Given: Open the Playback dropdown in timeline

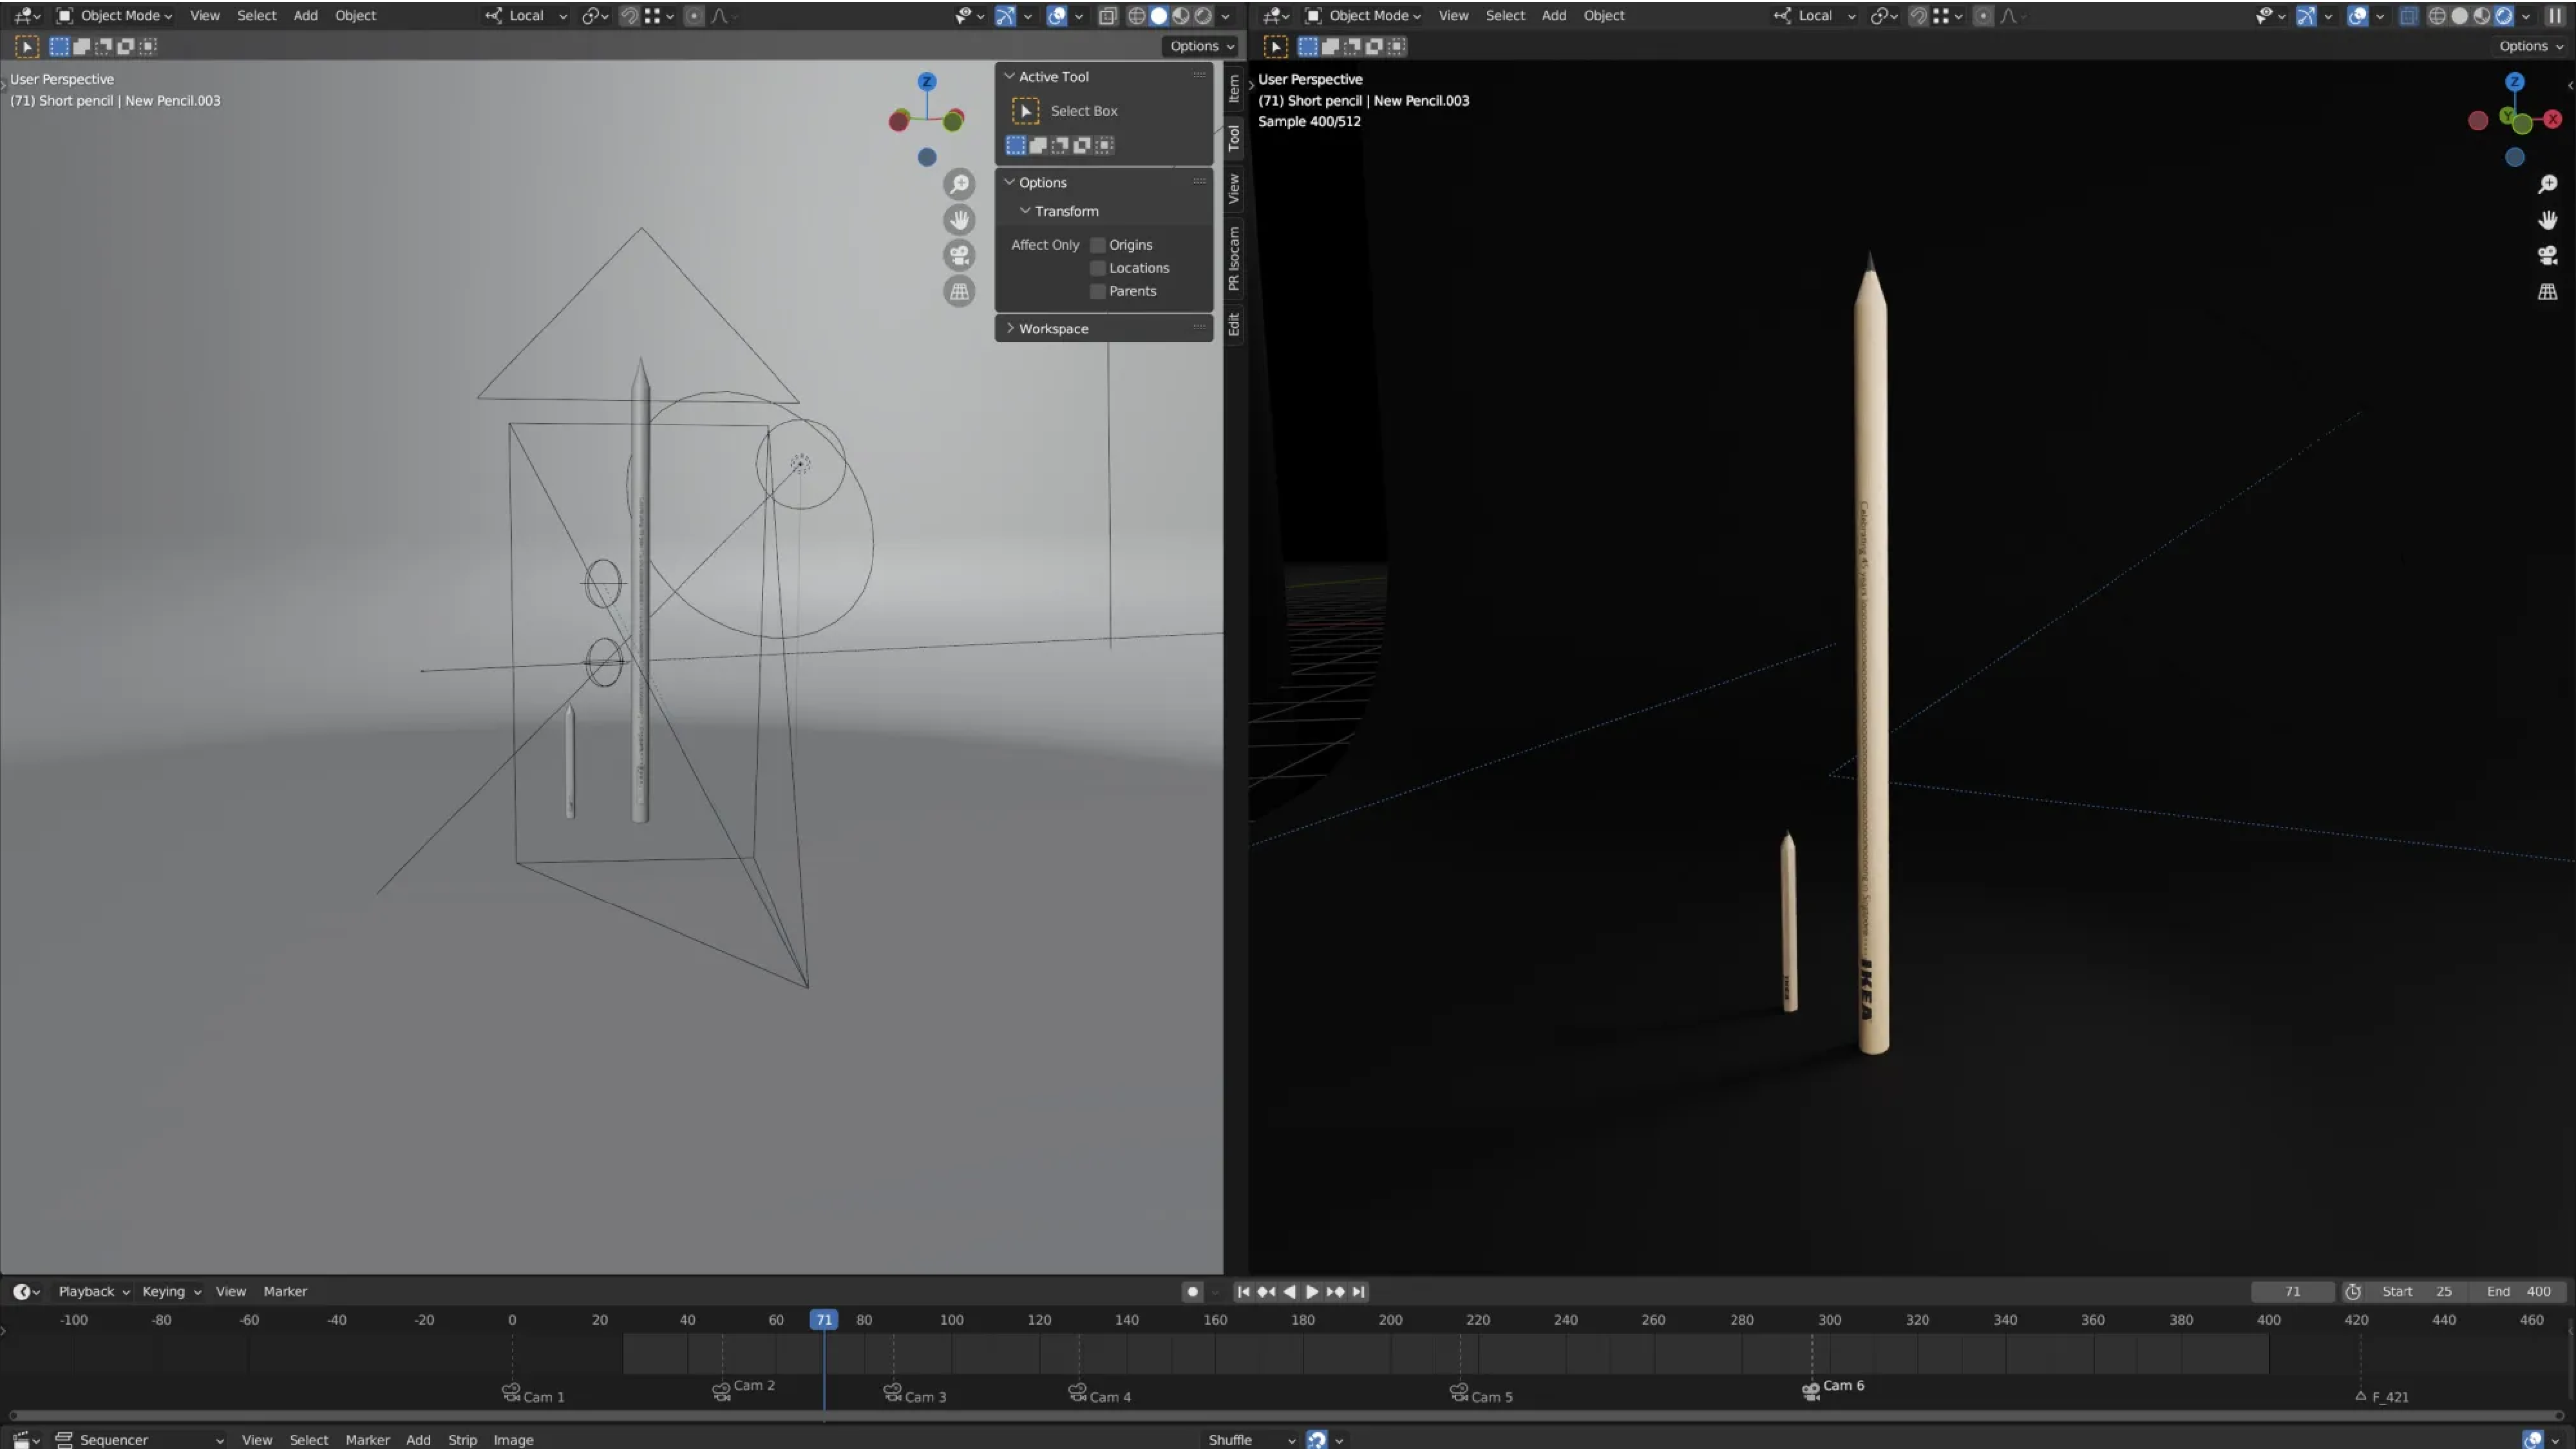Looking at the screenshot, I should coord(93,1291).
